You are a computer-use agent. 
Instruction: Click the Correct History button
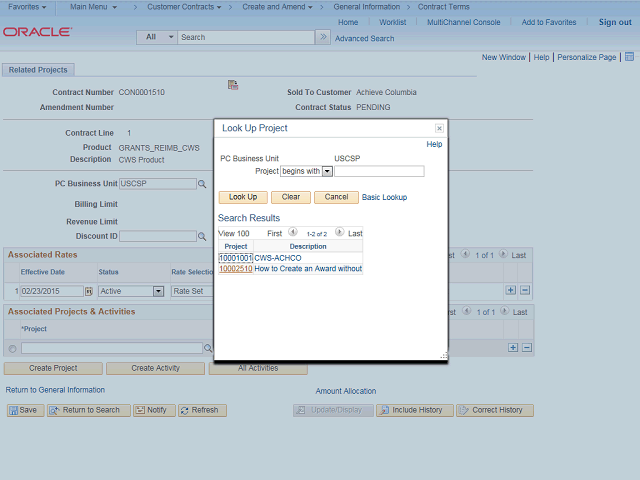(x=495, y=410)
